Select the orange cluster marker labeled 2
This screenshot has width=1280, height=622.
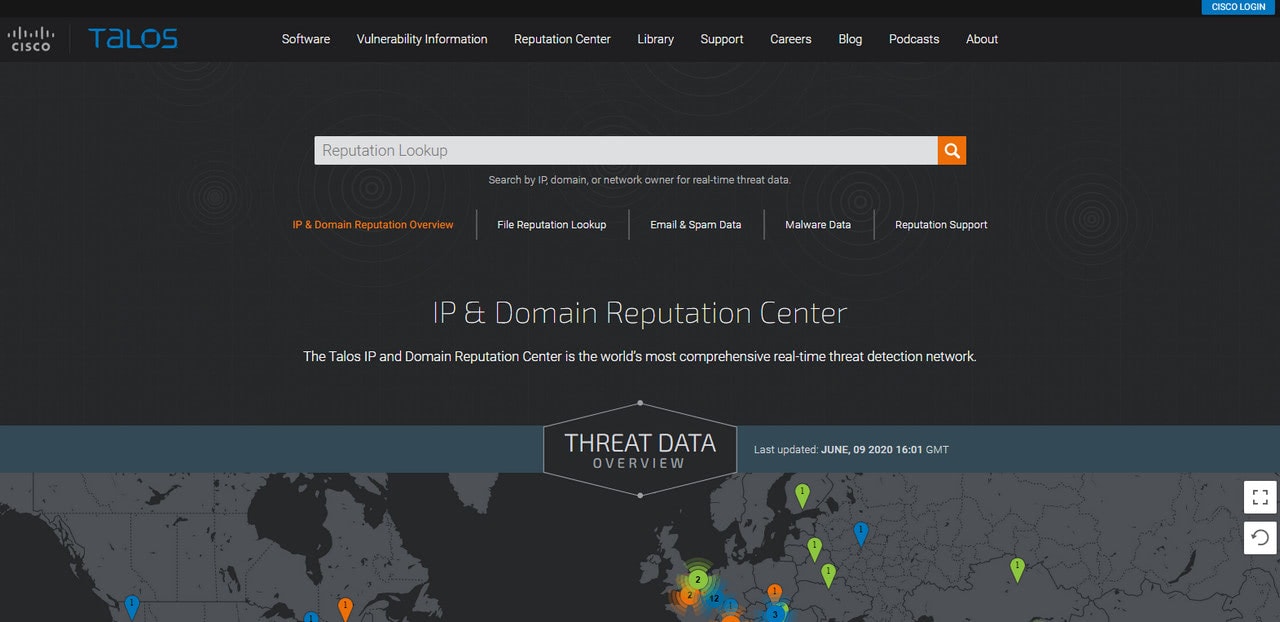[689, 595]
